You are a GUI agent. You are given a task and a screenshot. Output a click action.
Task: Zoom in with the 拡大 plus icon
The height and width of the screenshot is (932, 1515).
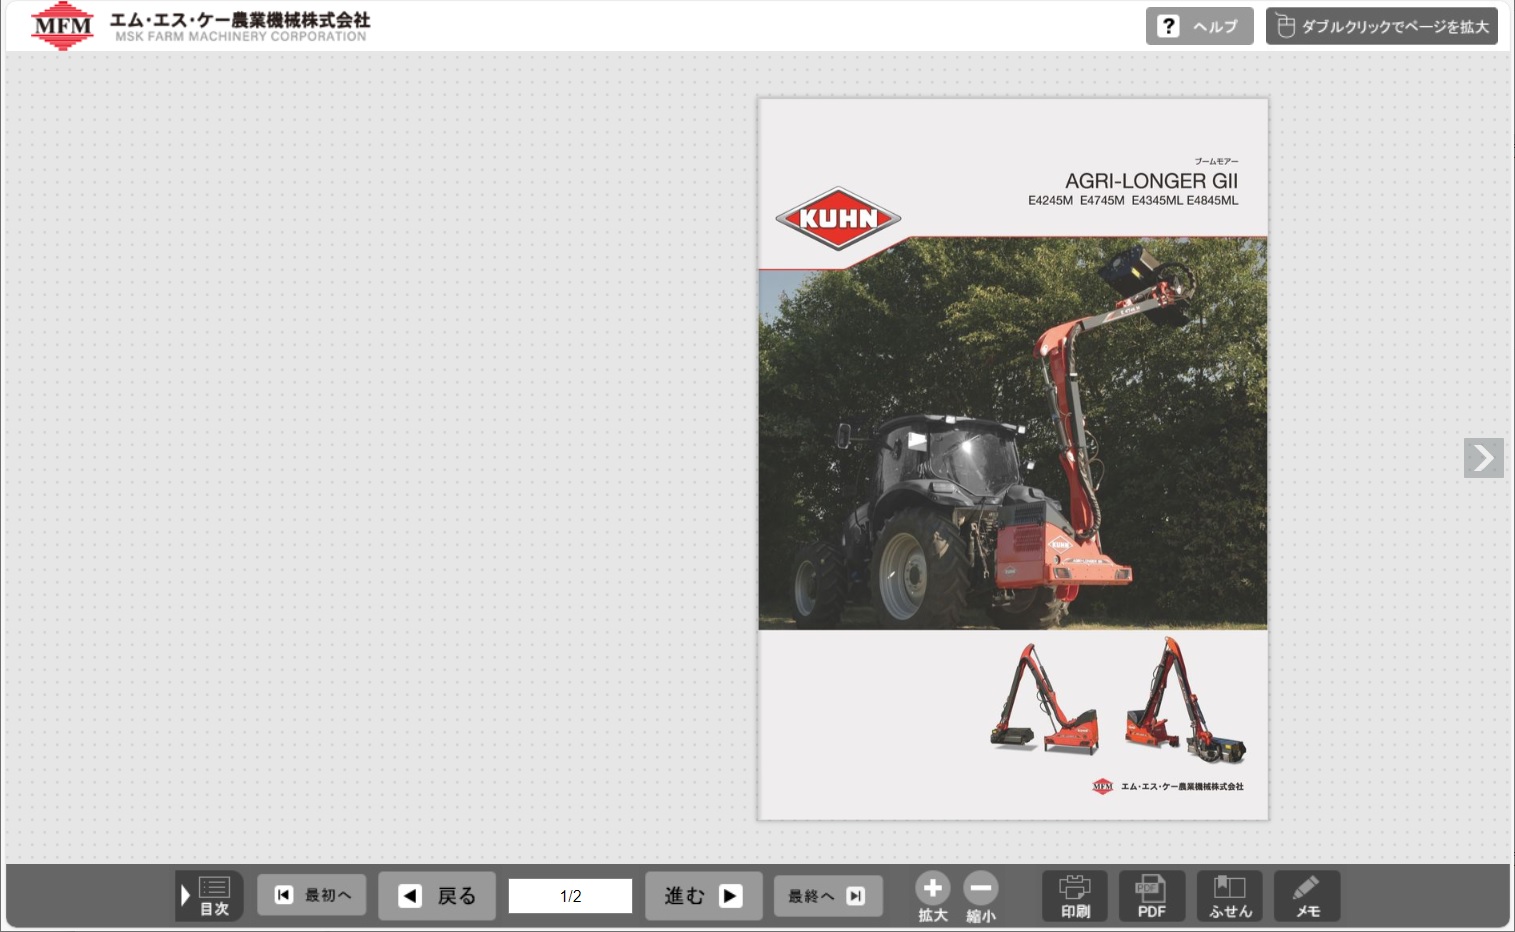pos(933,896)
